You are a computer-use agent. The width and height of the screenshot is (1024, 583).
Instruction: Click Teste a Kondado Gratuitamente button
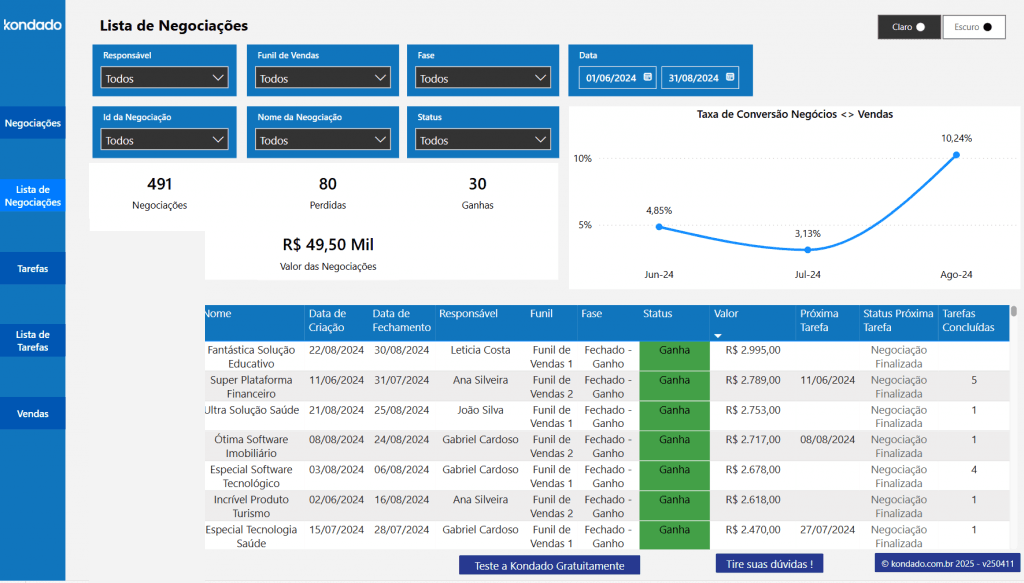pyautogui.click(x=549, y=565)
